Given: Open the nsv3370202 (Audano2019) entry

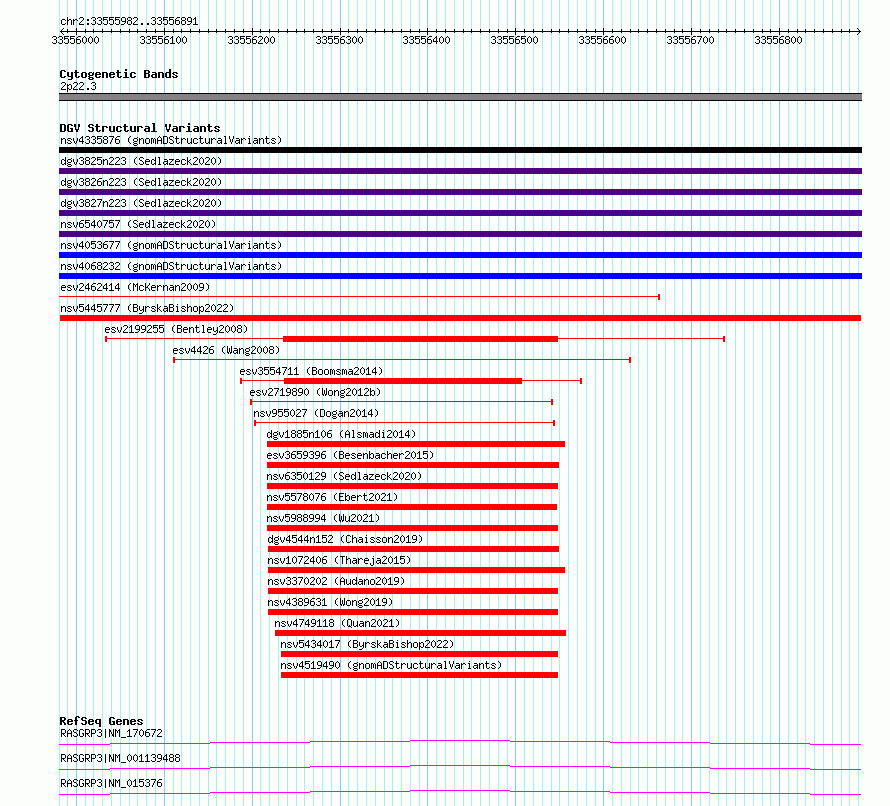Looking at the screenshot, I should 336,581.
